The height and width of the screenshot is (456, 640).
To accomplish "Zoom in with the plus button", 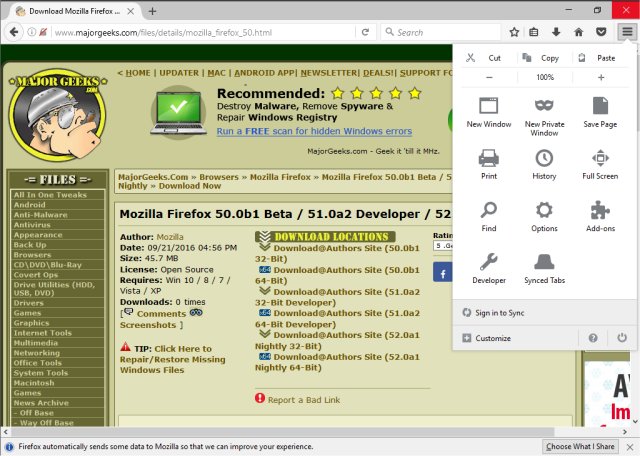I will 601,77.
